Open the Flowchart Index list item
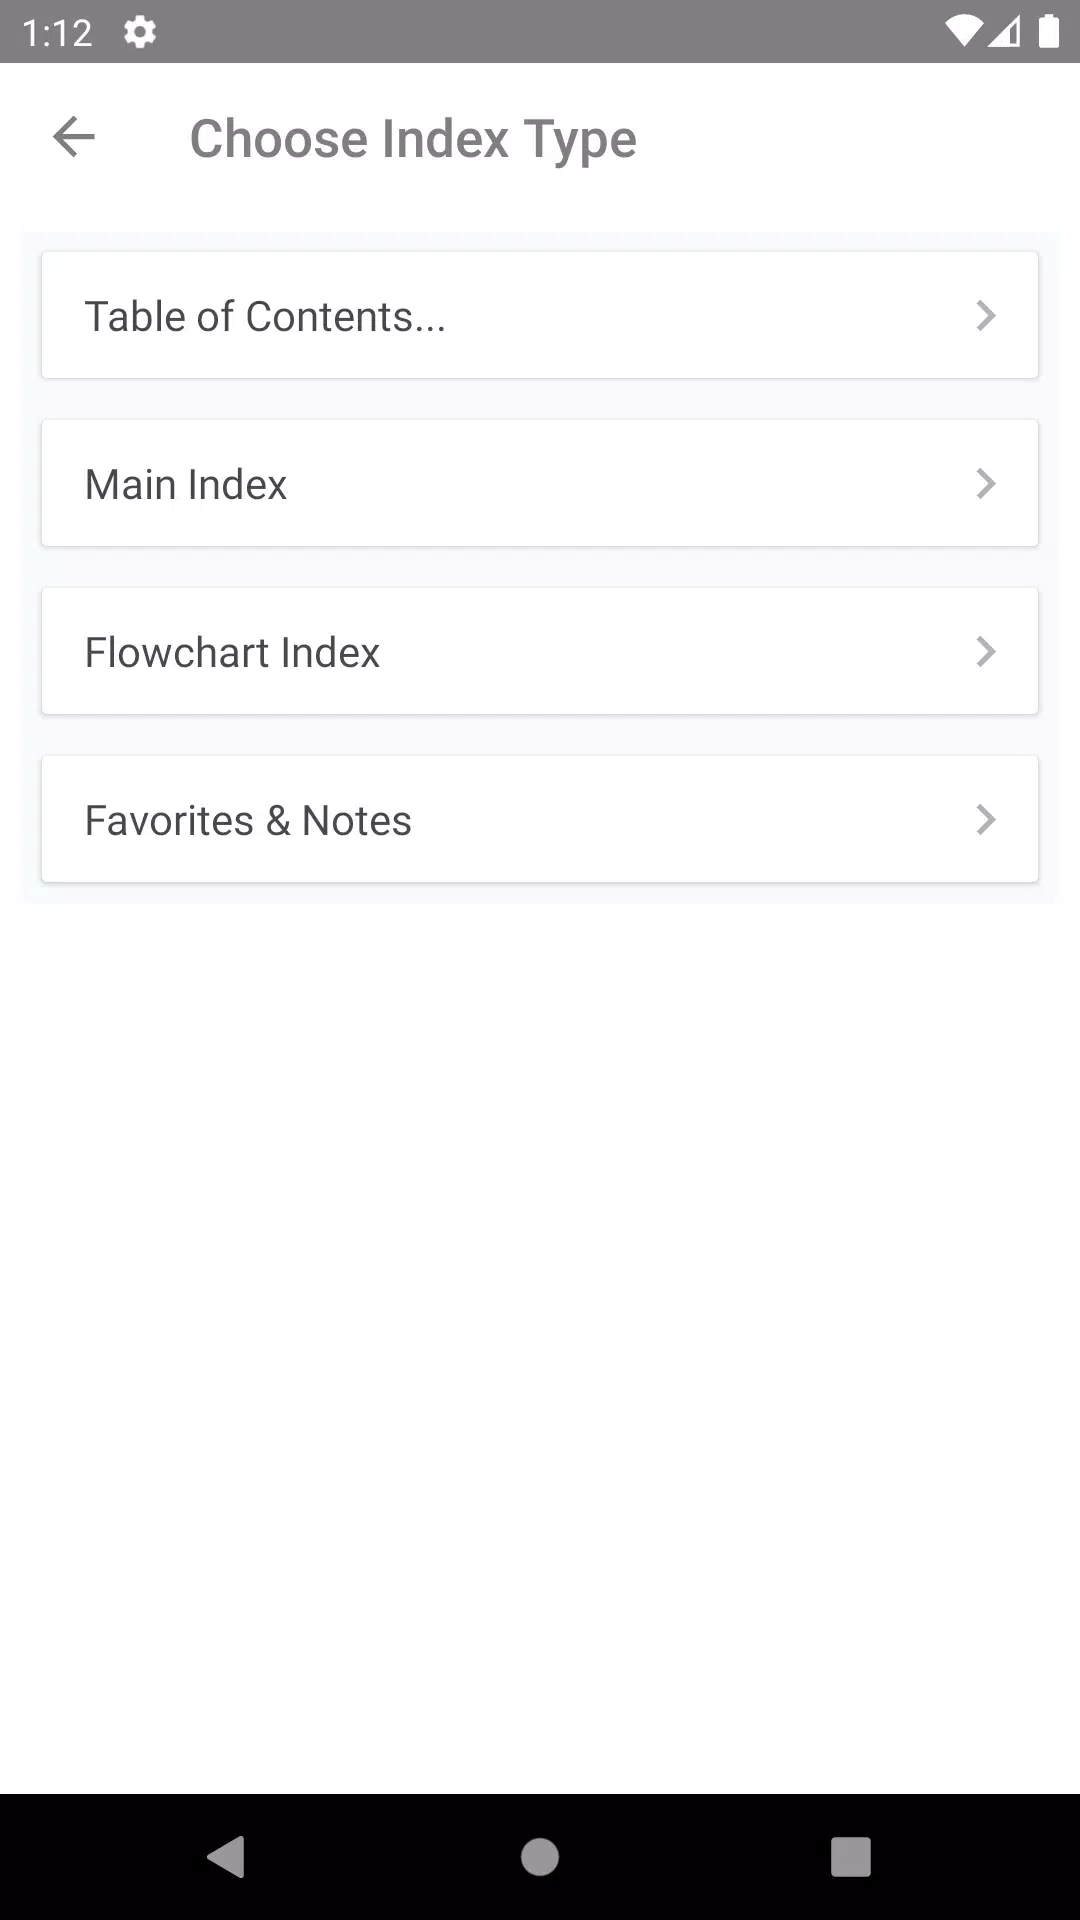Viewport: 1080px width, 1920px height. click(232, 652)
